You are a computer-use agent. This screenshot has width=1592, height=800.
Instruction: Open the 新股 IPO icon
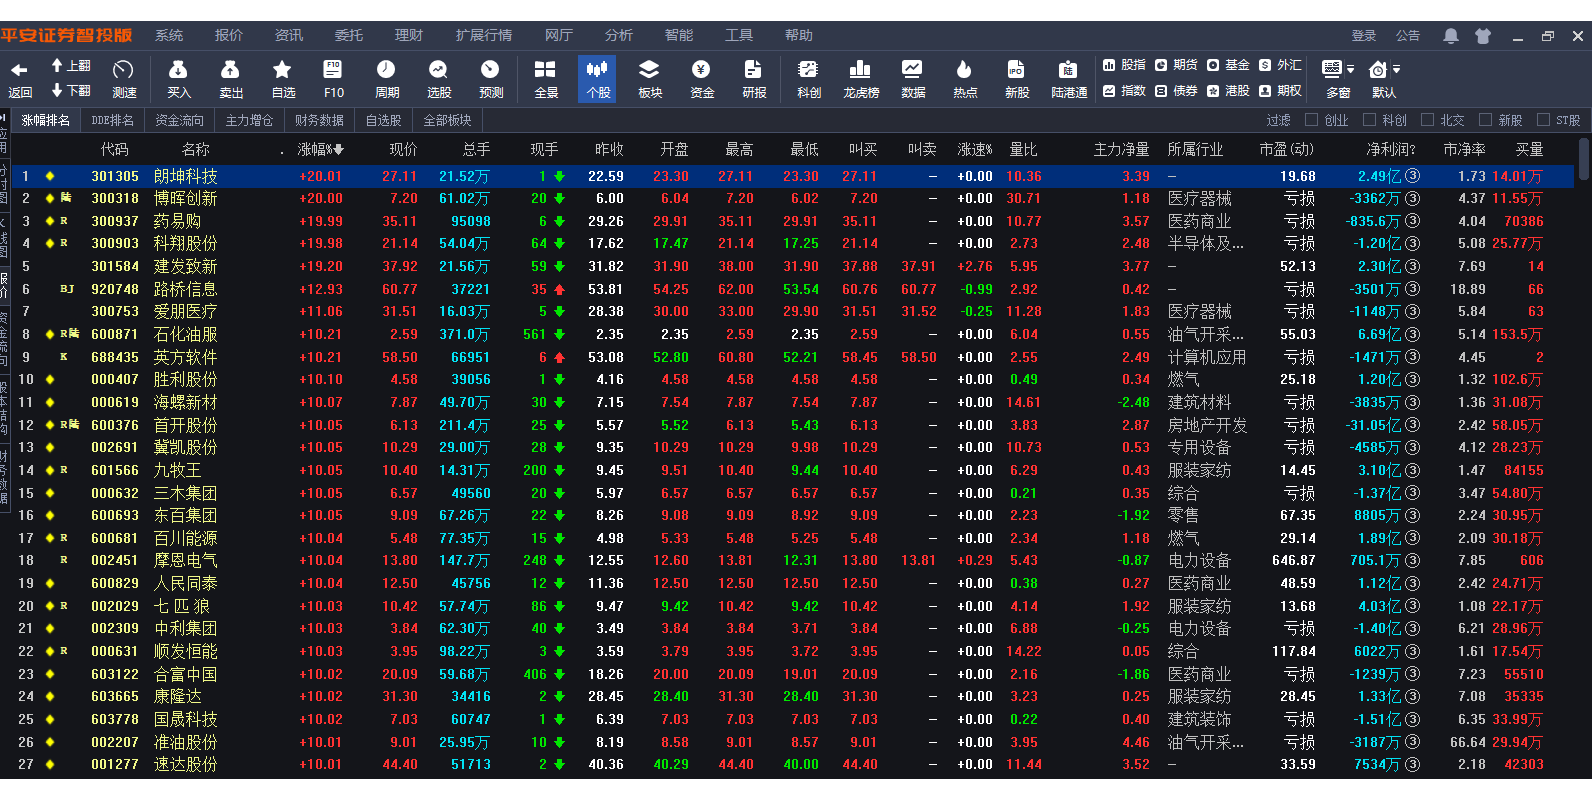1016,70
